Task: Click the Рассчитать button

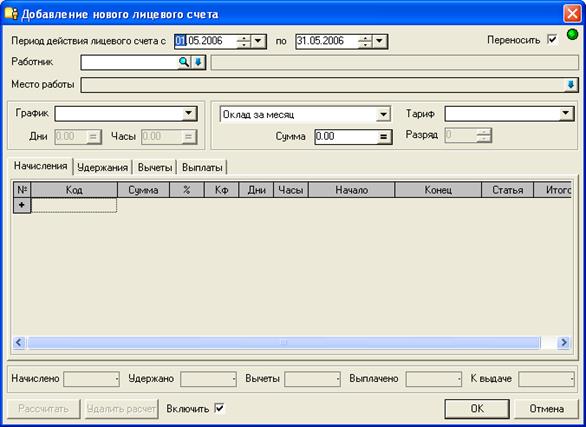Action: click(x=43, y=409)
